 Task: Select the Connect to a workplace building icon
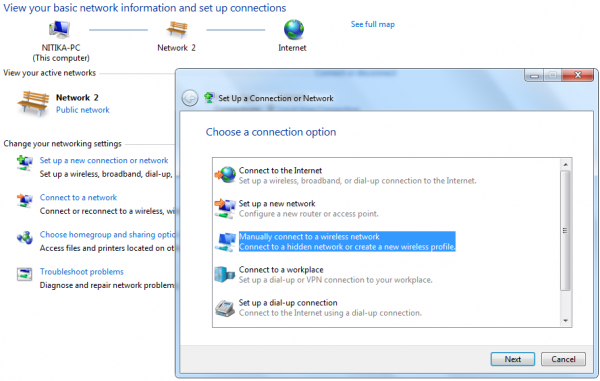(225, 274)
